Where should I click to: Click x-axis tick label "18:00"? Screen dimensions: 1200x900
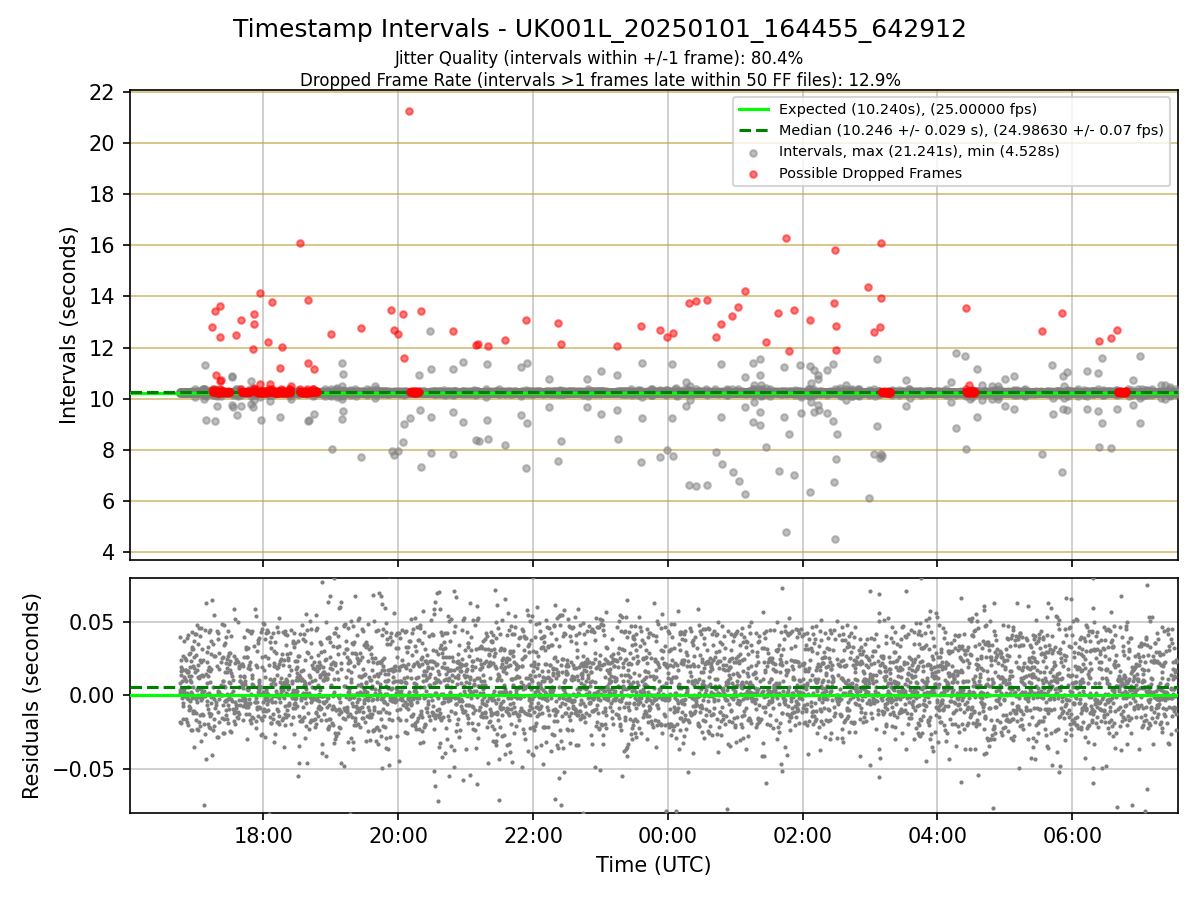(263, 836)
